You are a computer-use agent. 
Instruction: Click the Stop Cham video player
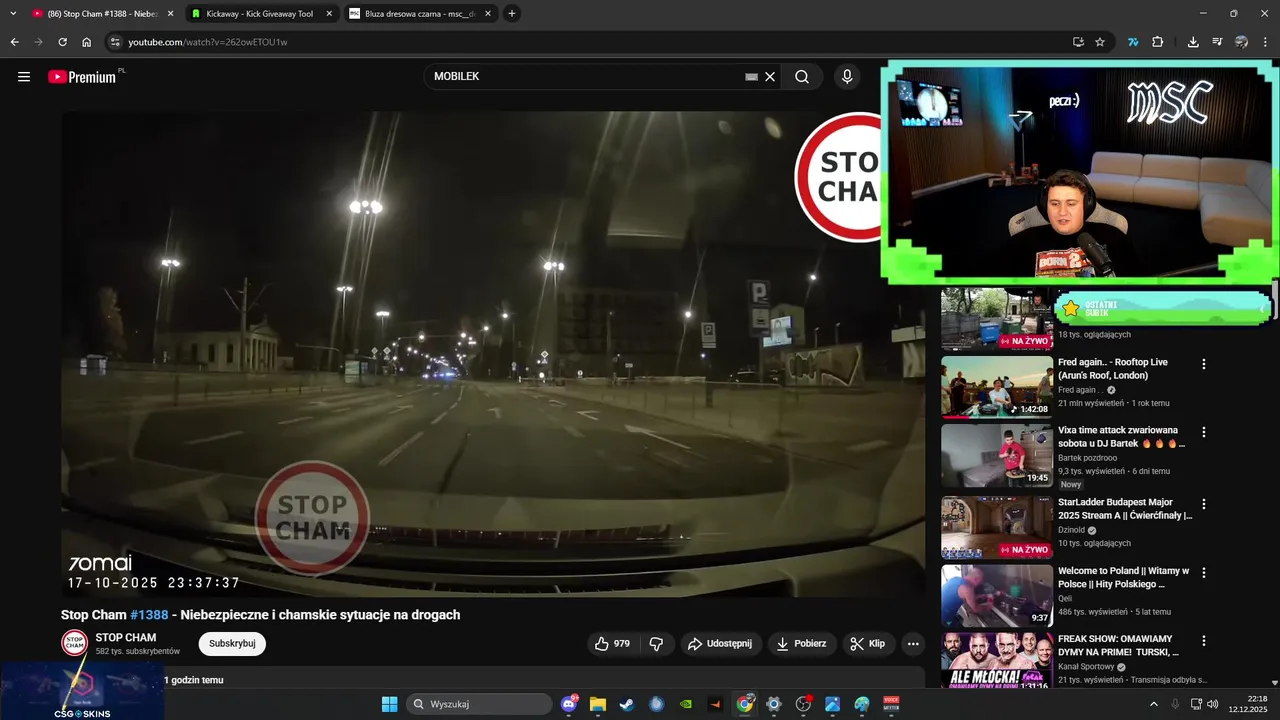pos(493,354)
